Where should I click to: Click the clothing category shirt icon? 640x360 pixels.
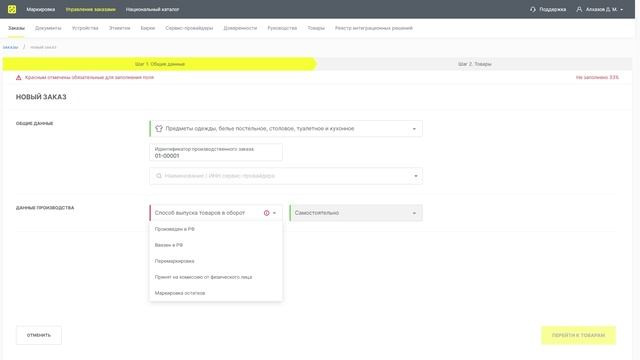tap(159, 129)
